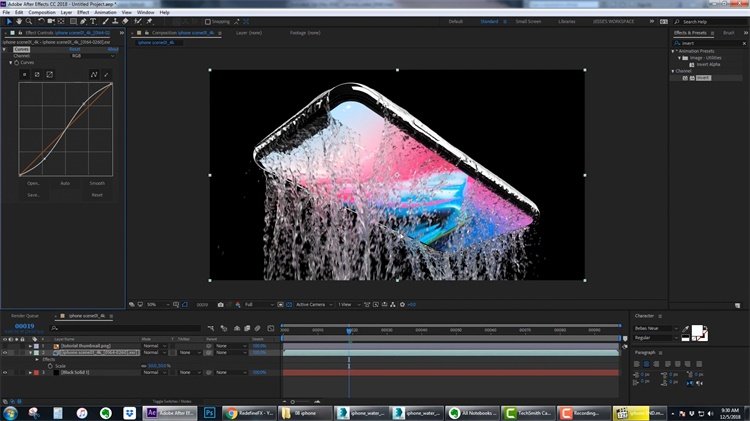Screen dimensions: 750x421
Task: Choose the curve point edit tool in Curves
Action: click(x=94, y=75)
